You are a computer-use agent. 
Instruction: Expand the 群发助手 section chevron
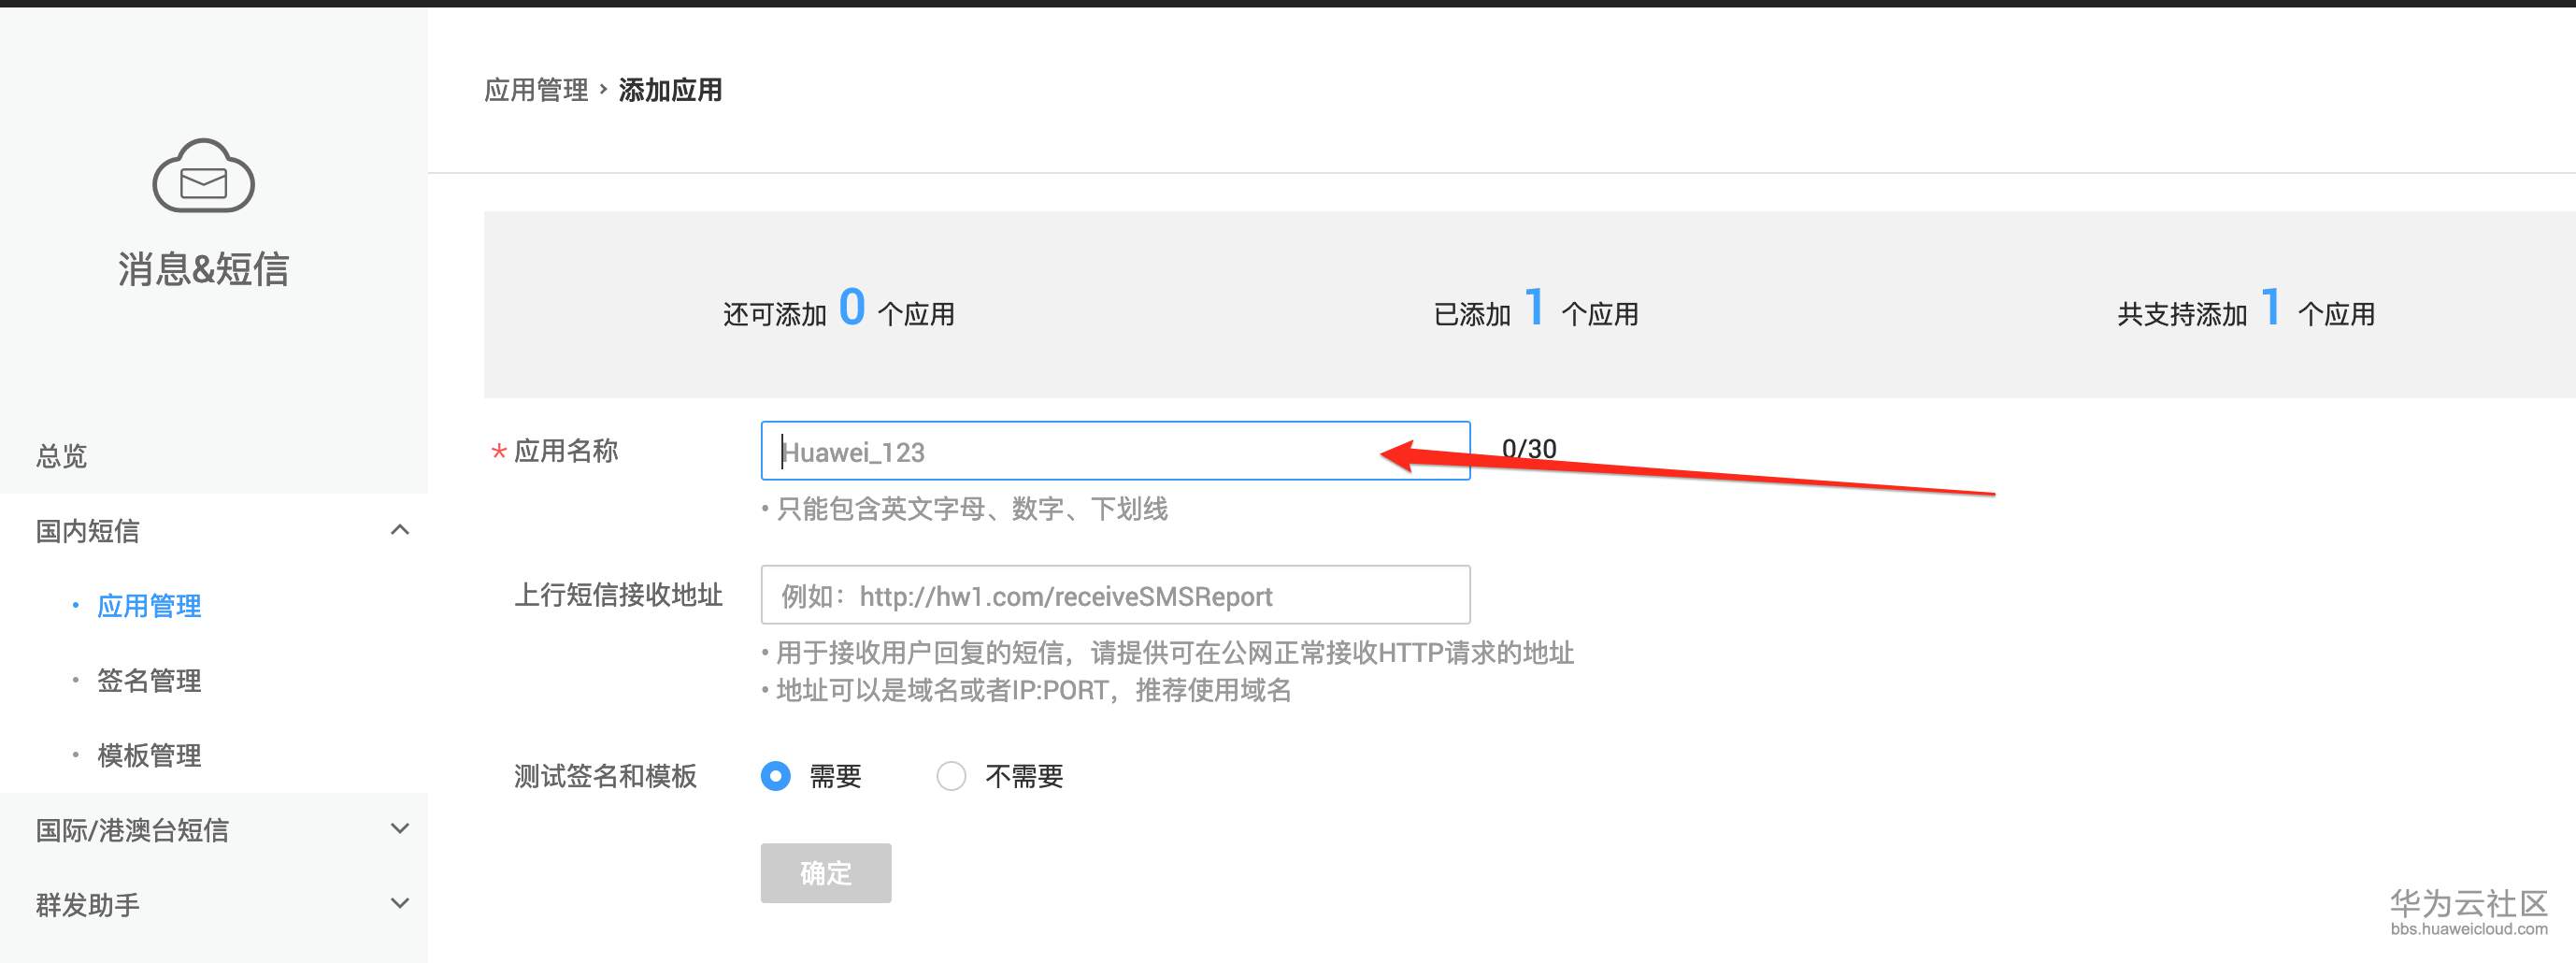click(400, 904)
